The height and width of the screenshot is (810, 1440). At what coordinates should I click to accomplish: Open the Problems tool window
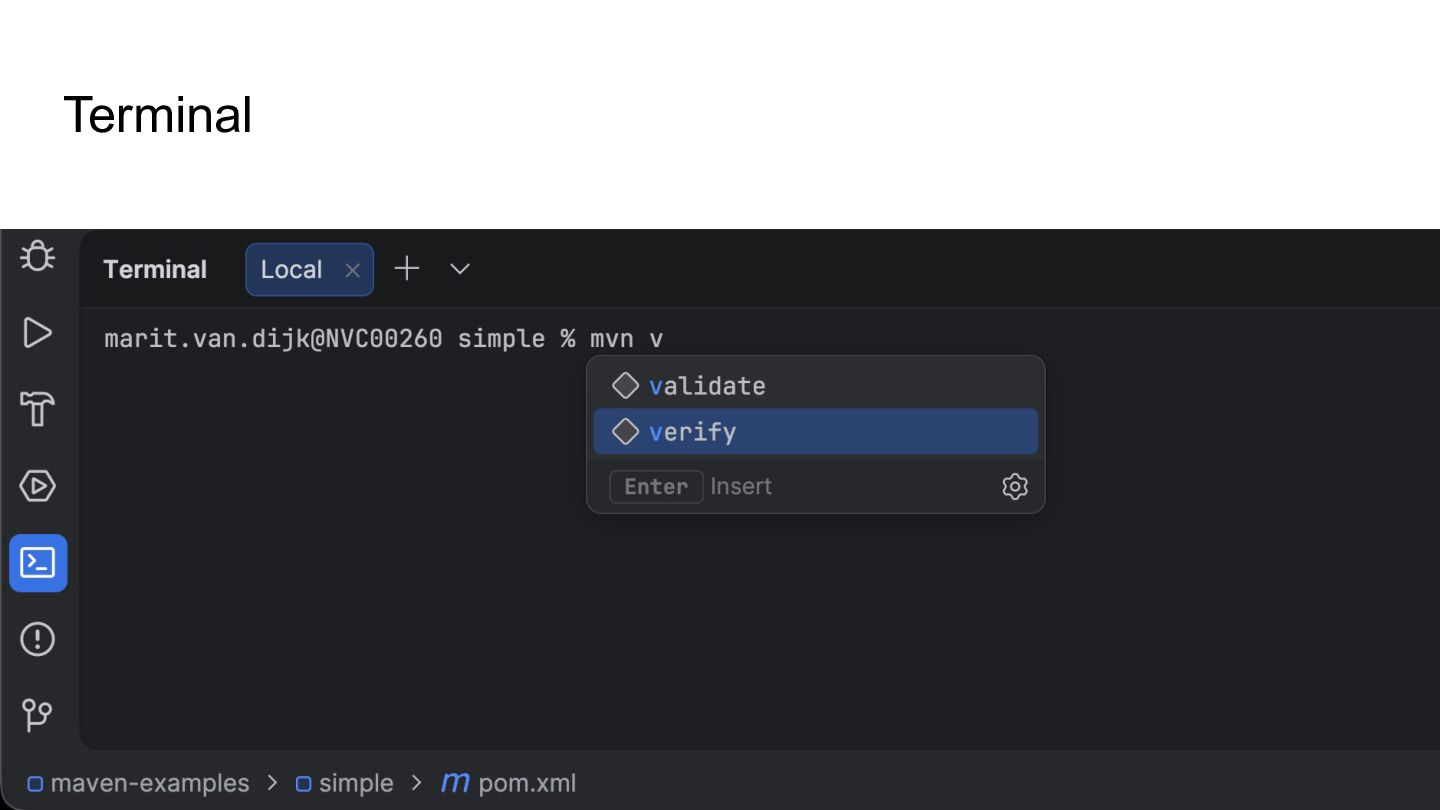click(x=37, y=639)
